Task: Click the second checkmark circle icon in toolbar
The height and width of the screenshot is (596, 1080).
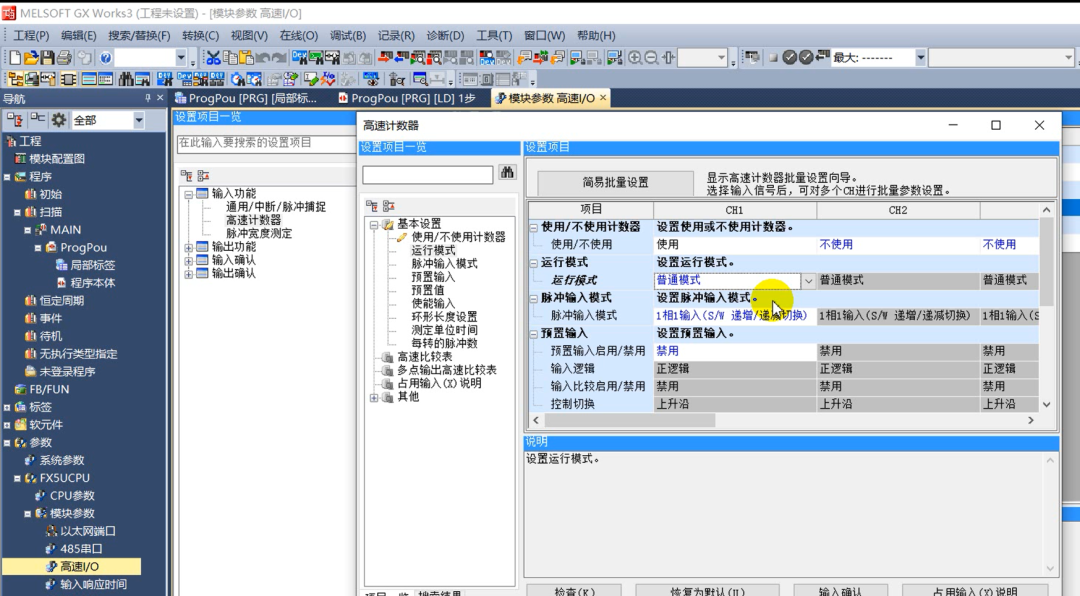Action: pyautogui.click(x=805, y=58)
